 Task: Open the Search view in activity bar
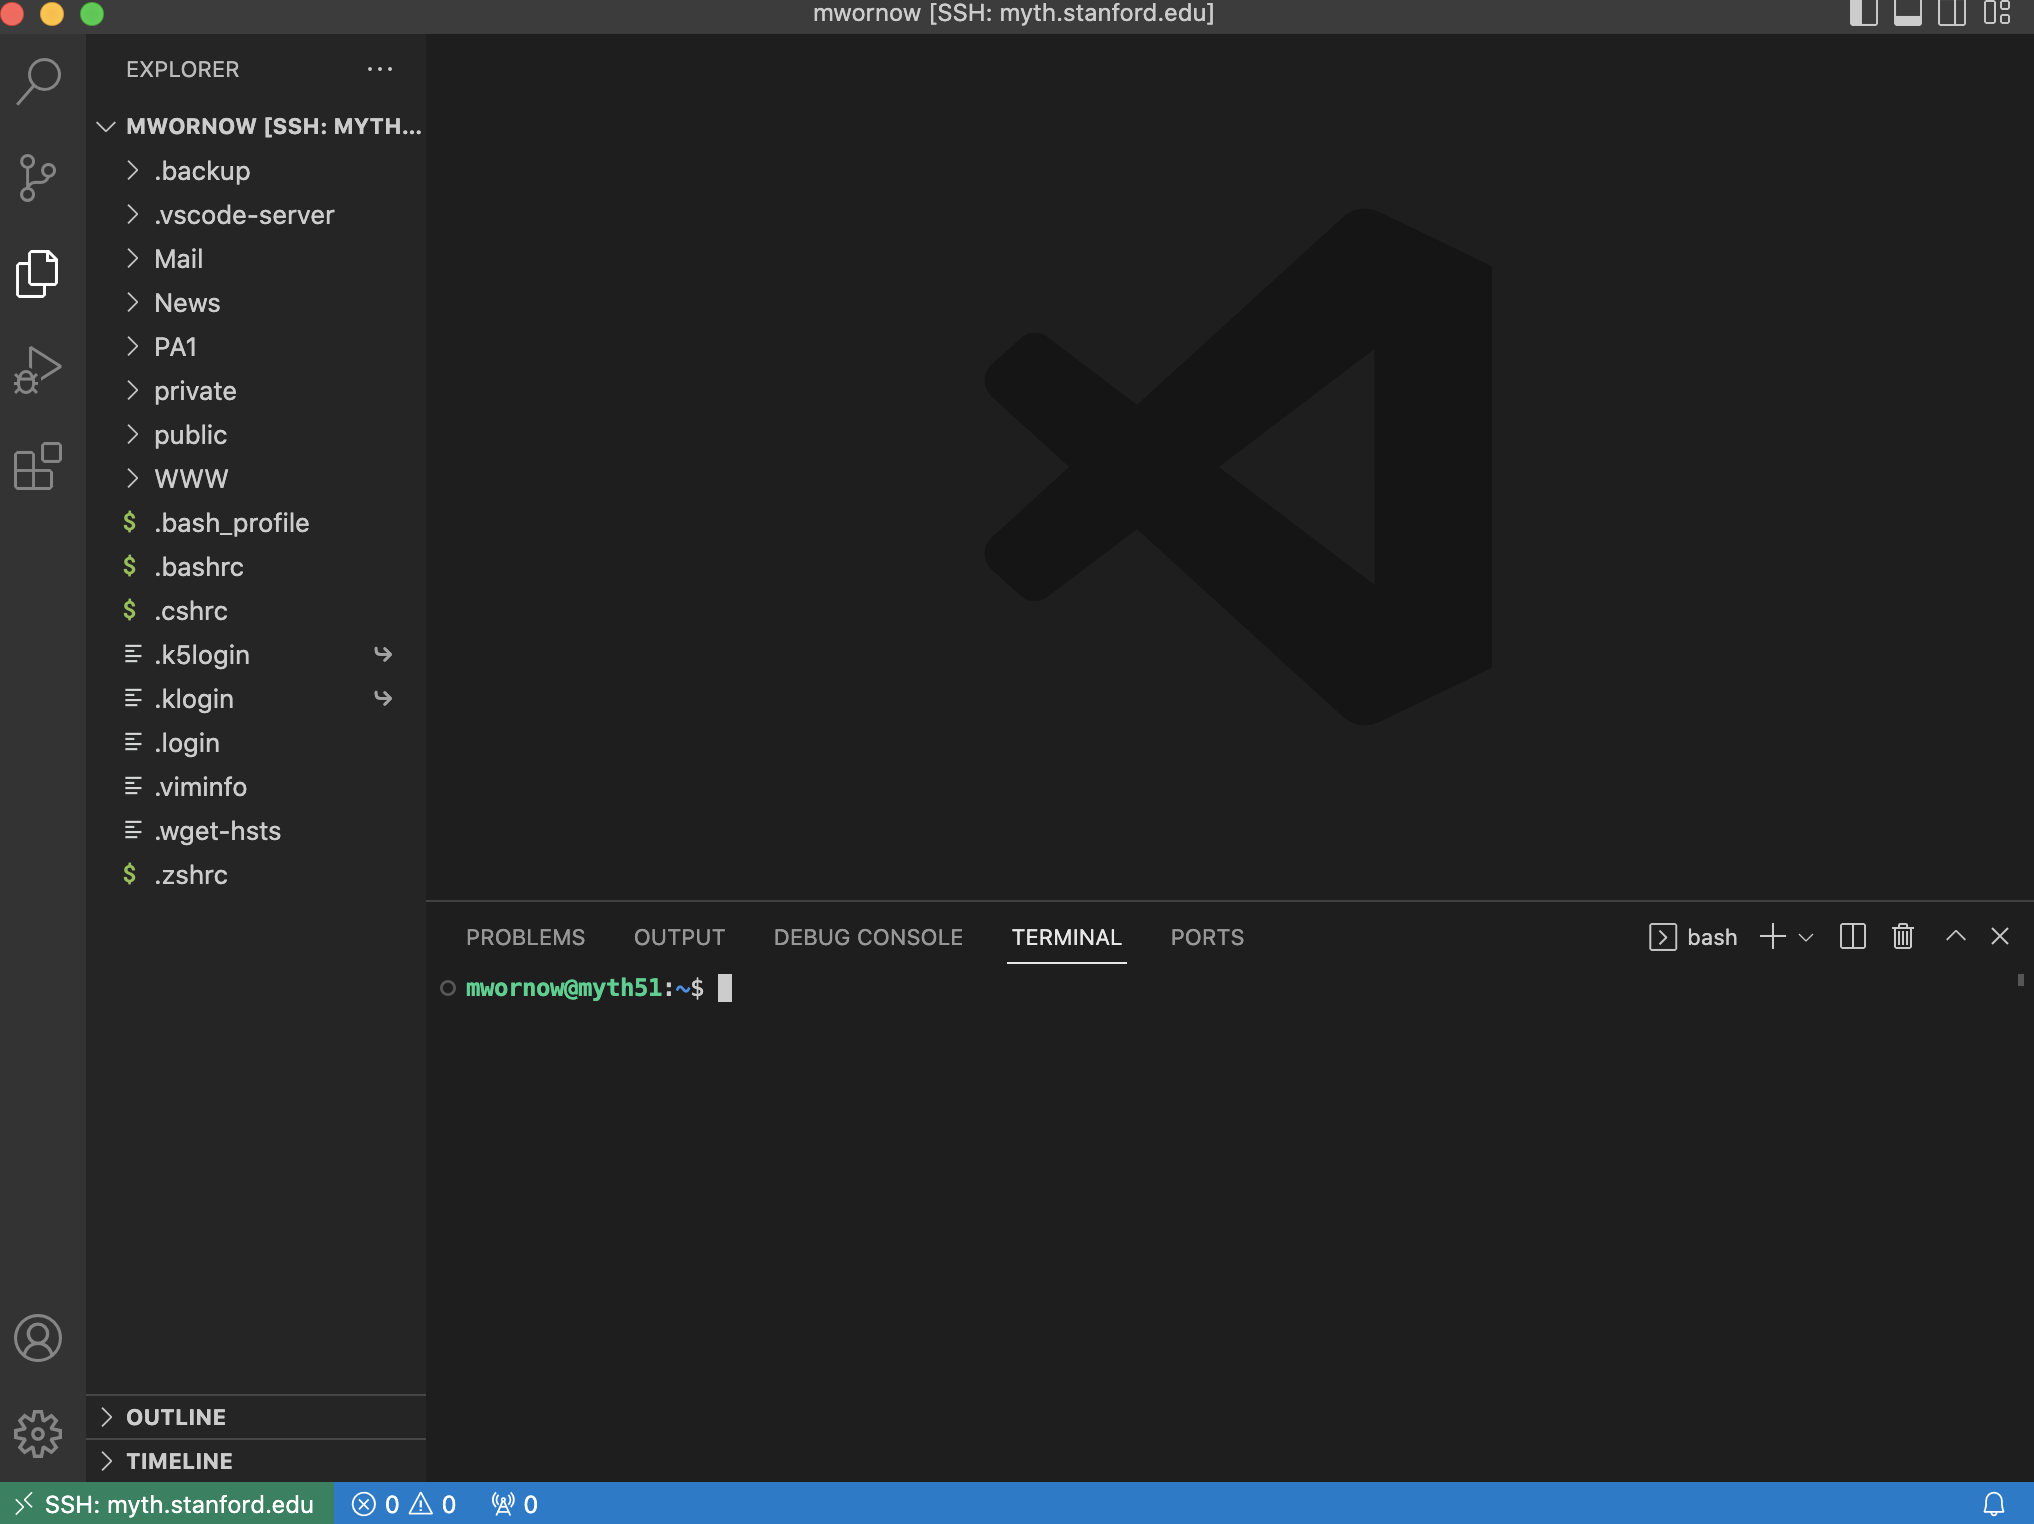(x=39, y=82)
